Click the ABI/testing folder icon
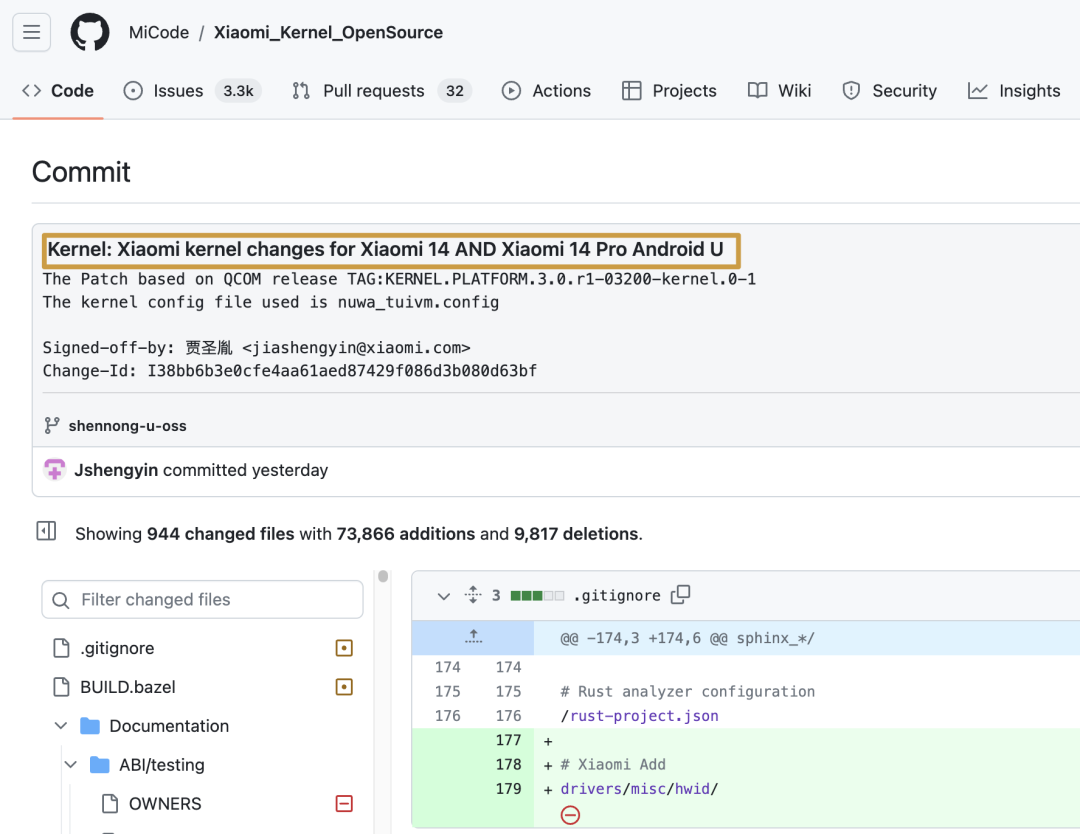Viewport: 1080px width, 834px height. 99,764
